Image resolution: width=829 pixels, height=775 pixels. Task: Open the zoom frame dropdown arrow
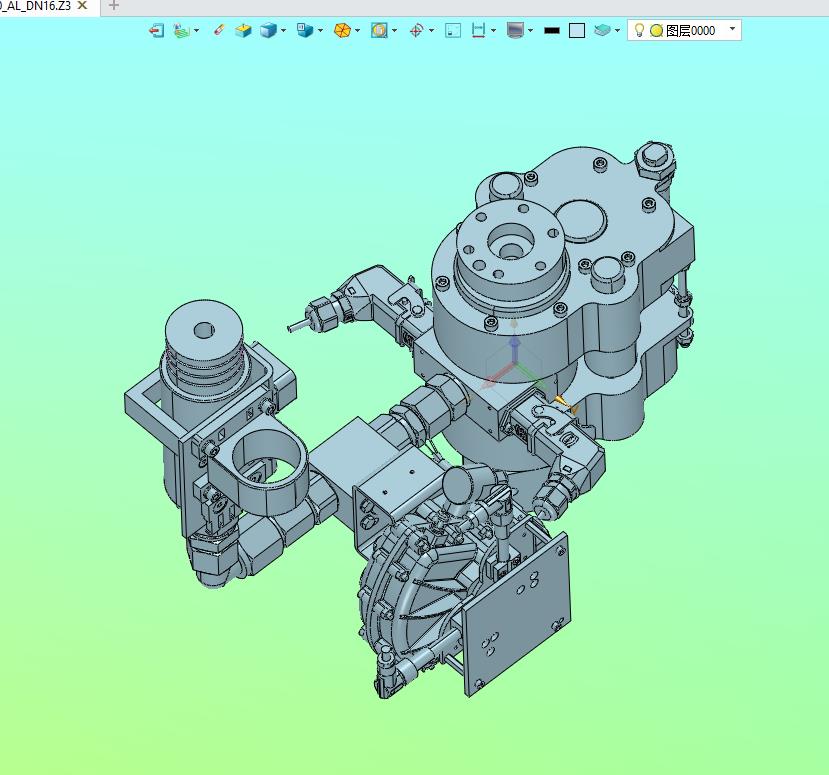coord(394,31)
